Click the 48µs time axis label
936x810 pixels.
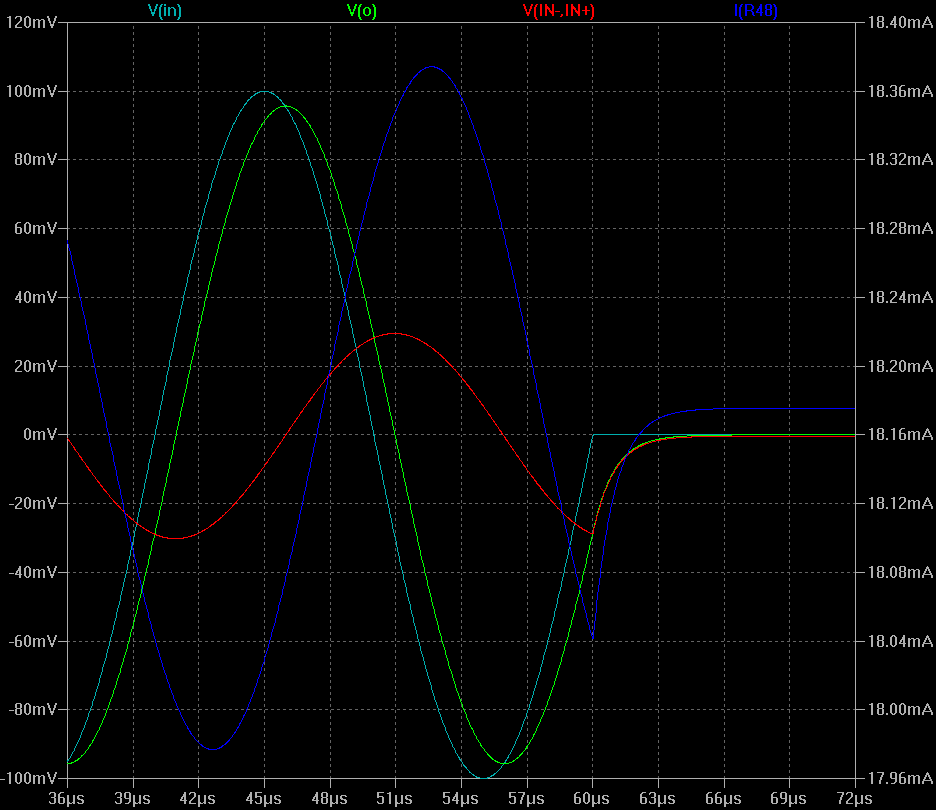(329, 799)
